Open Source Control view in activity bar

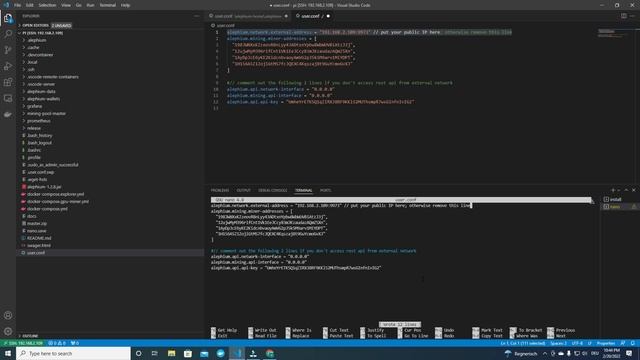[x=8, y=50]
